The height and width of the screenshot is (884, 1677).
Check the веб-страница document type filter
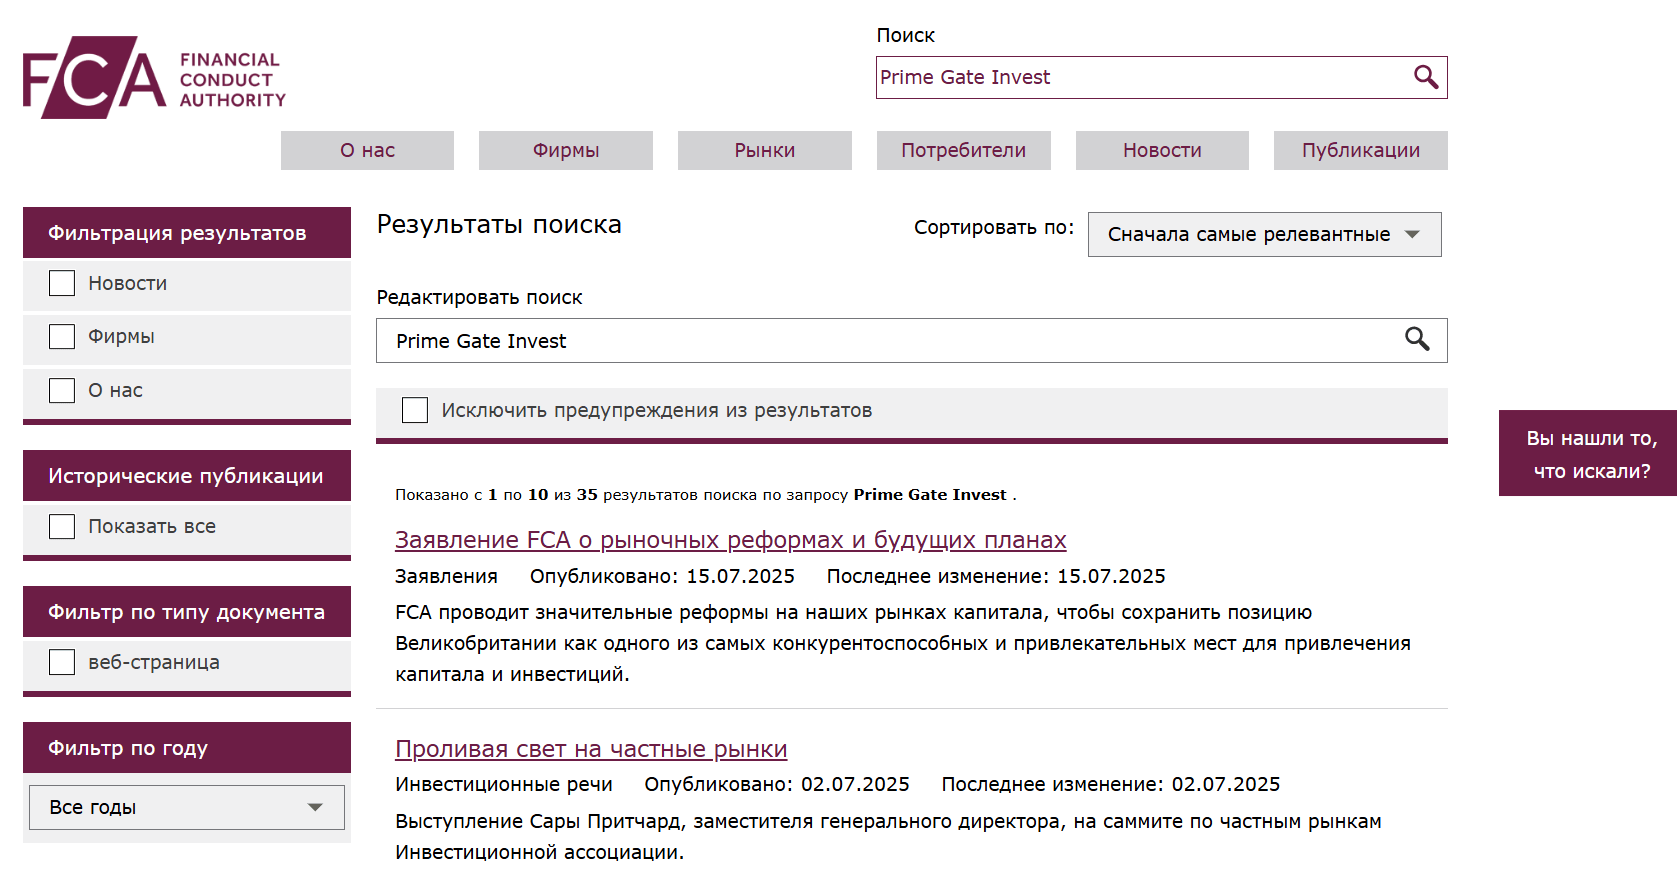[x=62, y=662]
